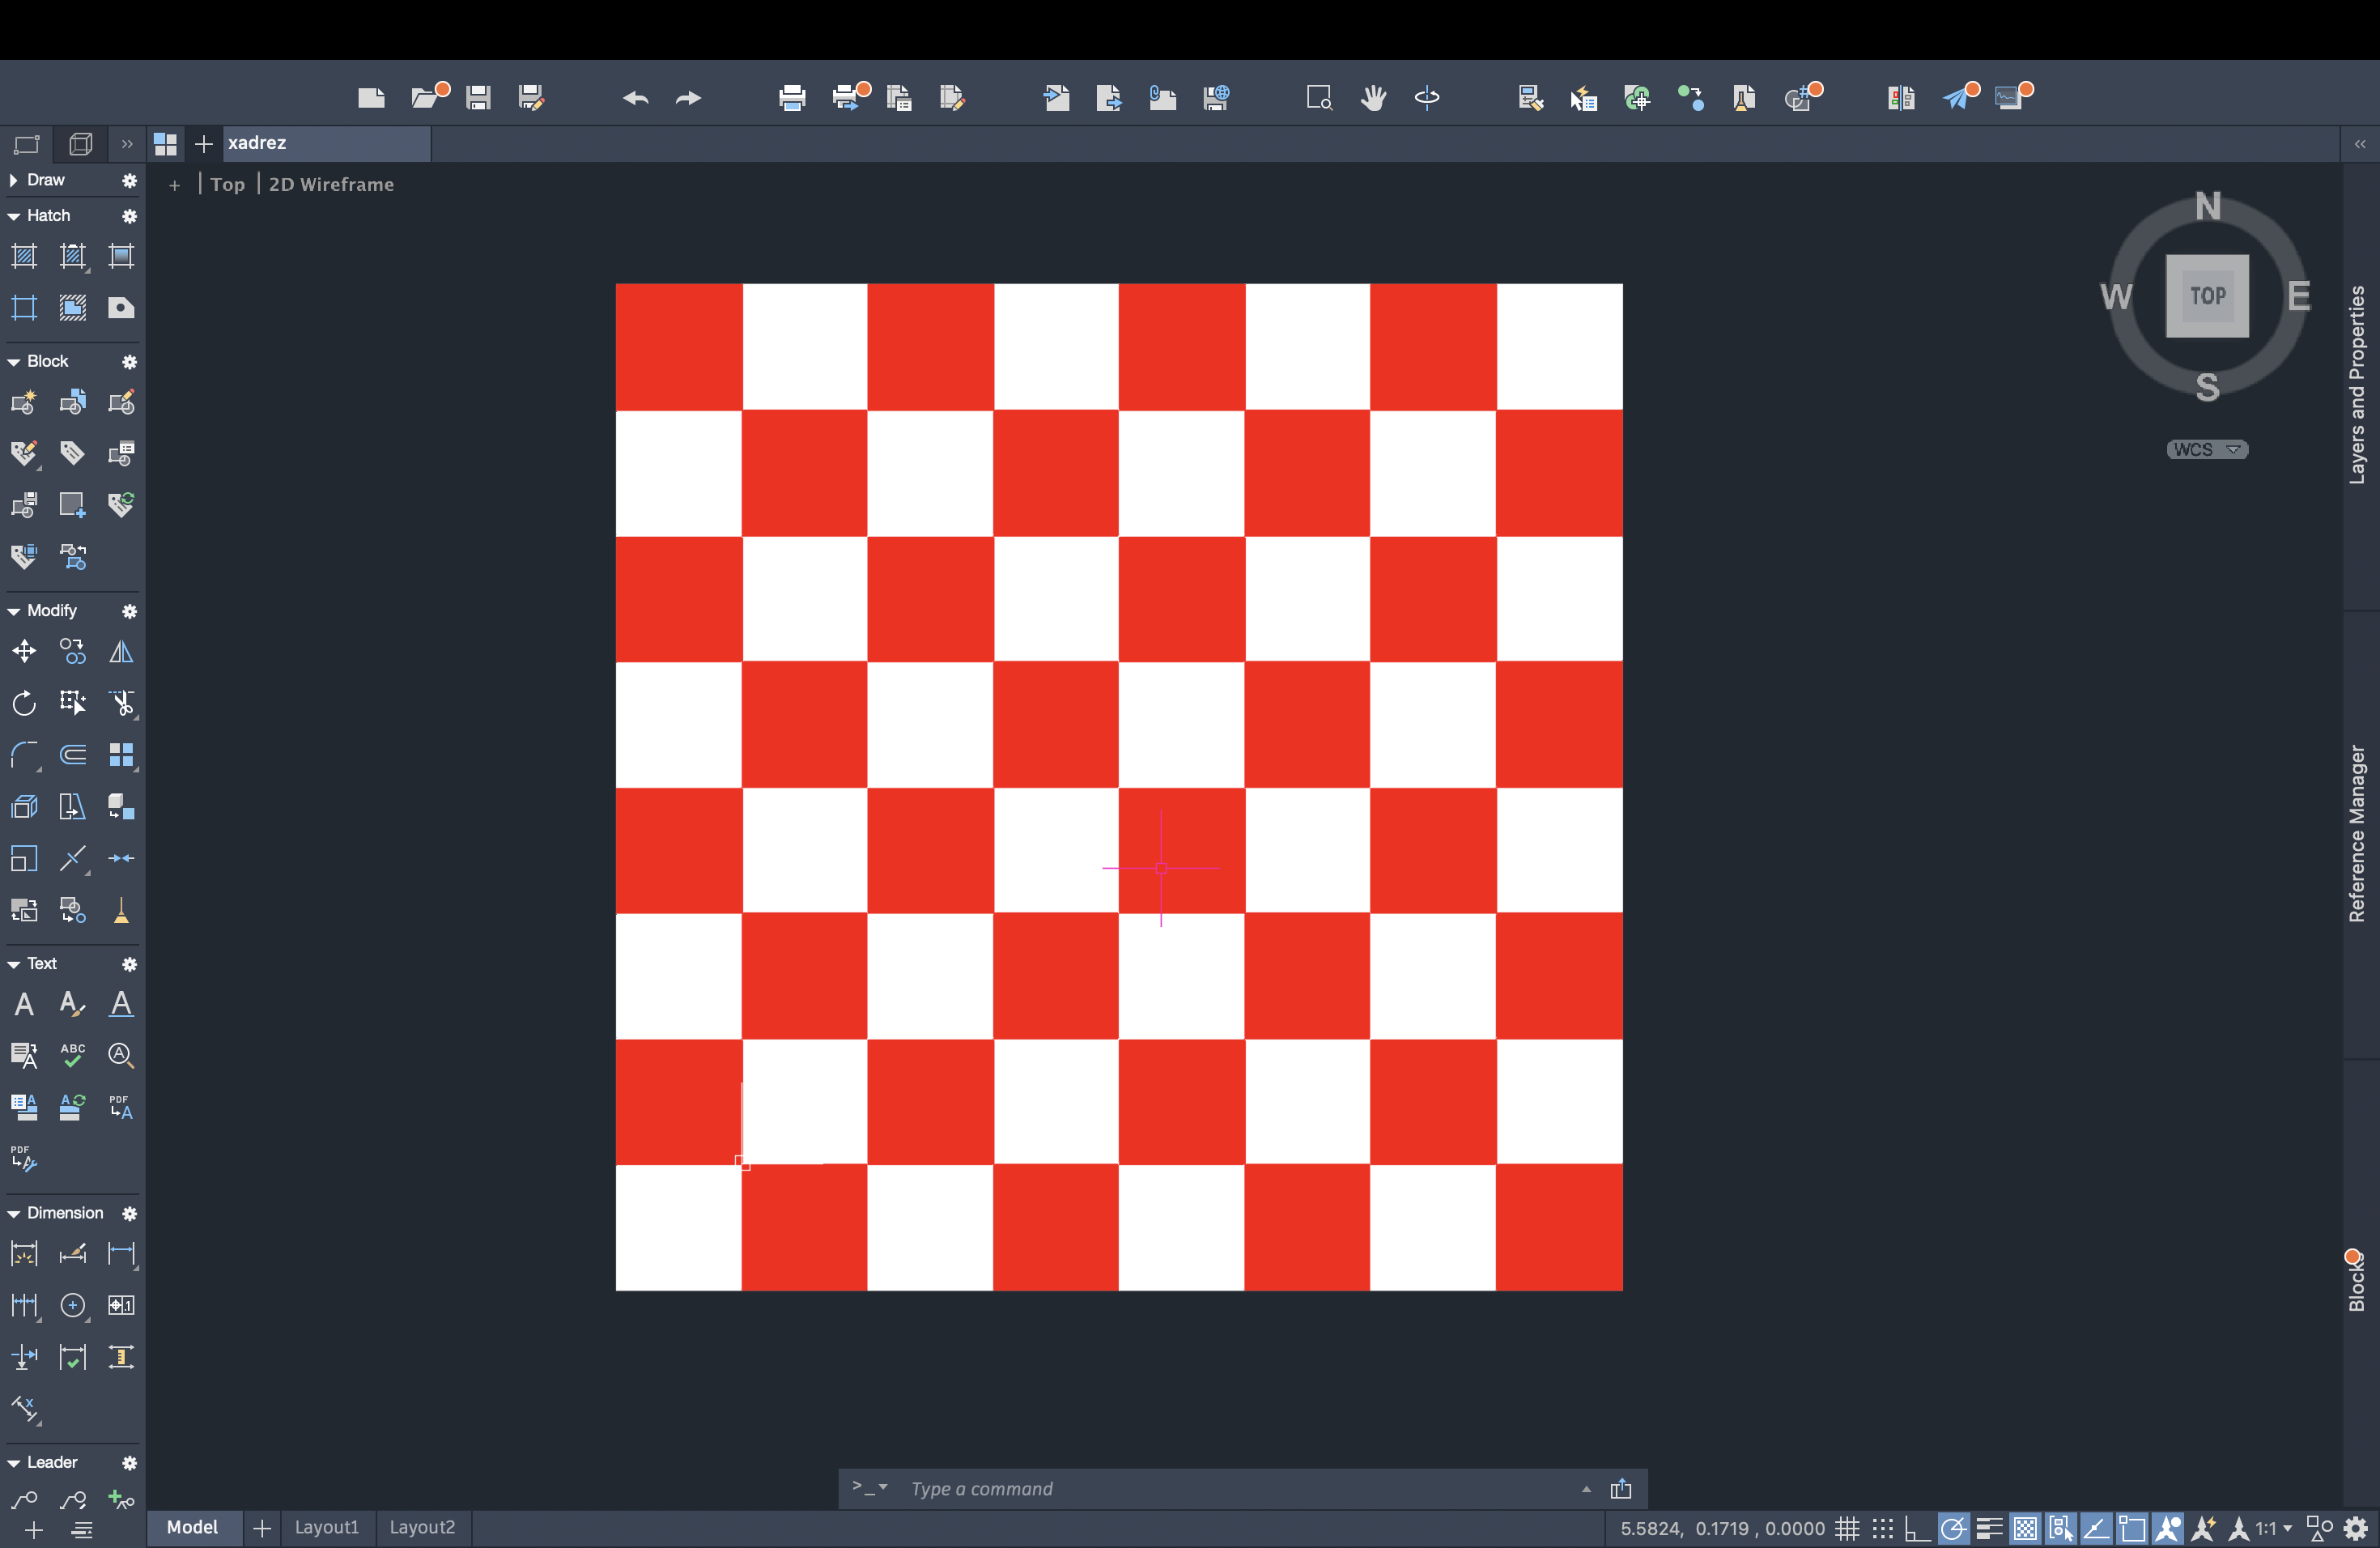
Task: Select the Fillet tool
Action: pyautogui.click(x=24, y=755)
